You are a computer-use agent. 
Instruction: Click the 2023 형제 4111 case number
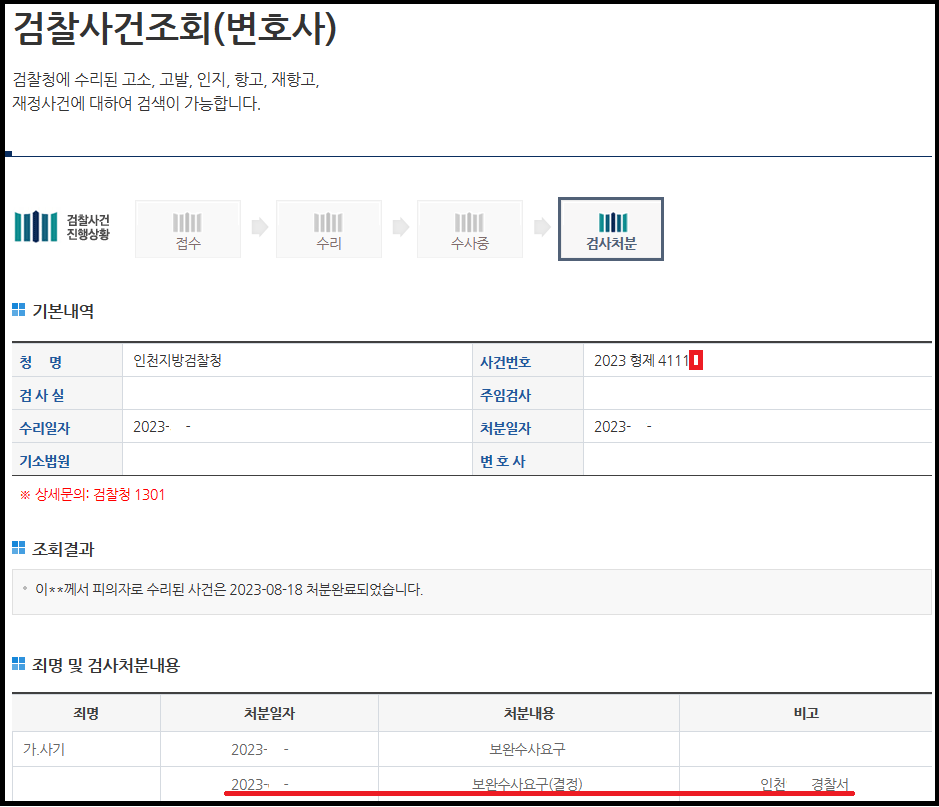point(640,361)
